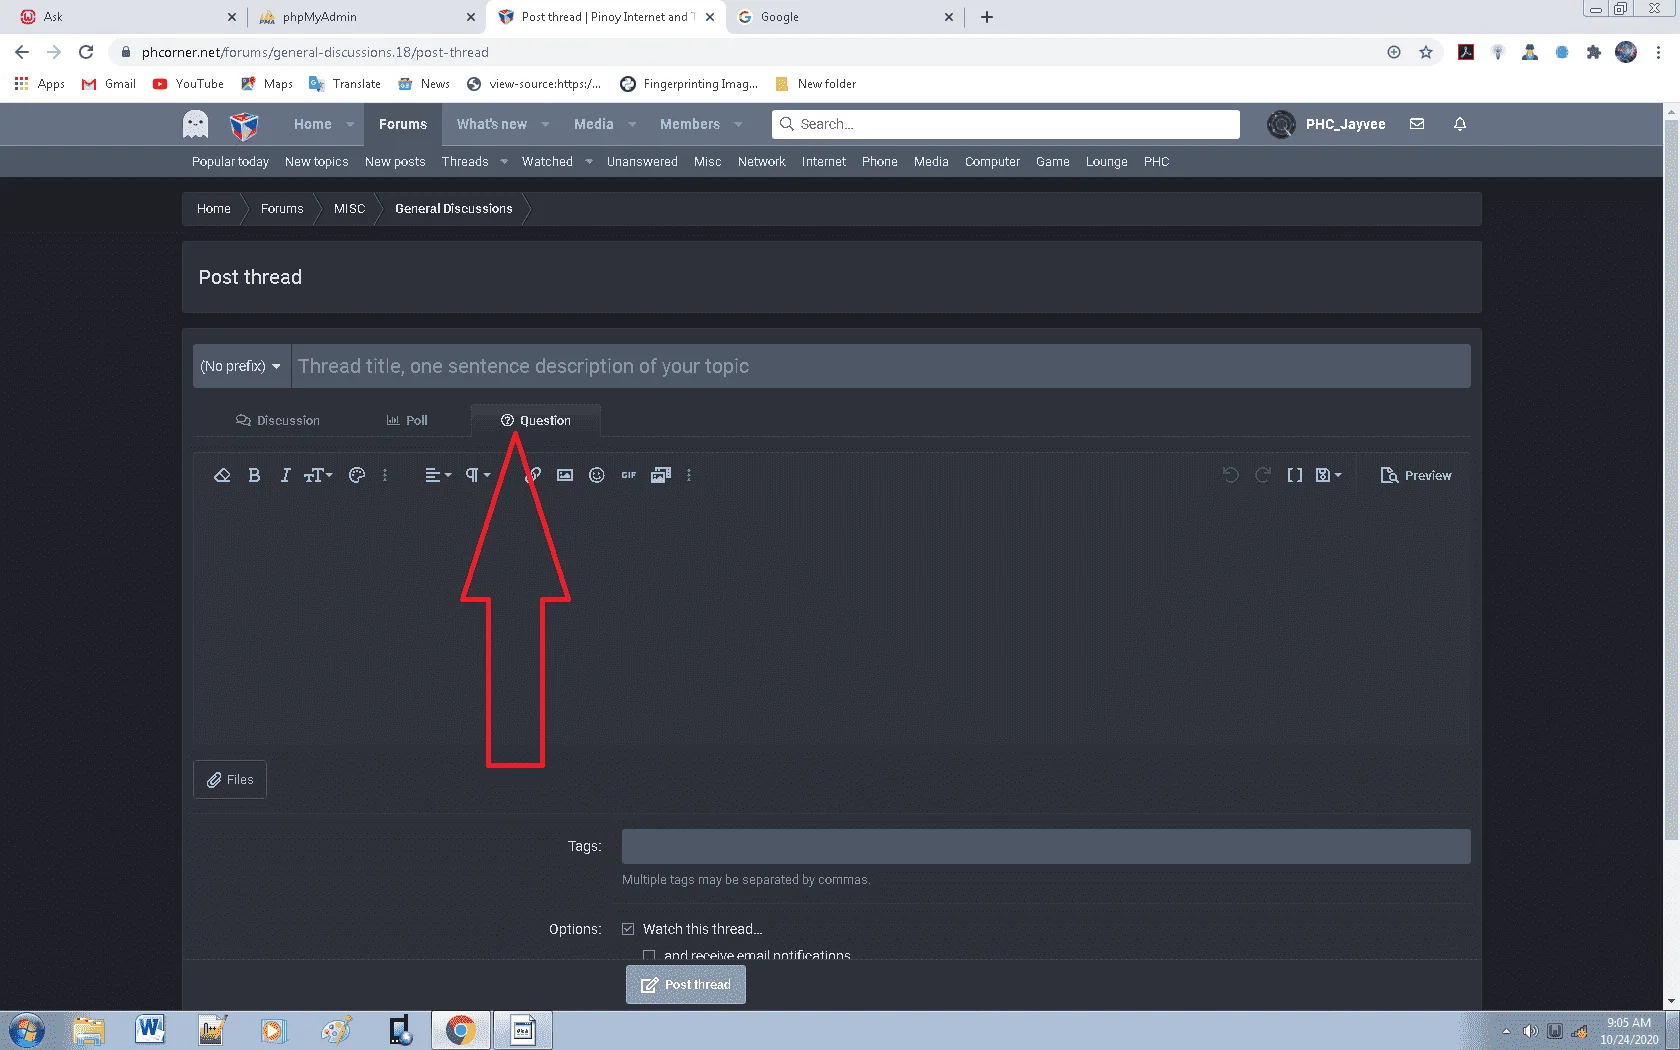Viewport: 1680px width, 1050px height.
Task: Click the vertical page scrollbar
Action: coord(1671,480)
